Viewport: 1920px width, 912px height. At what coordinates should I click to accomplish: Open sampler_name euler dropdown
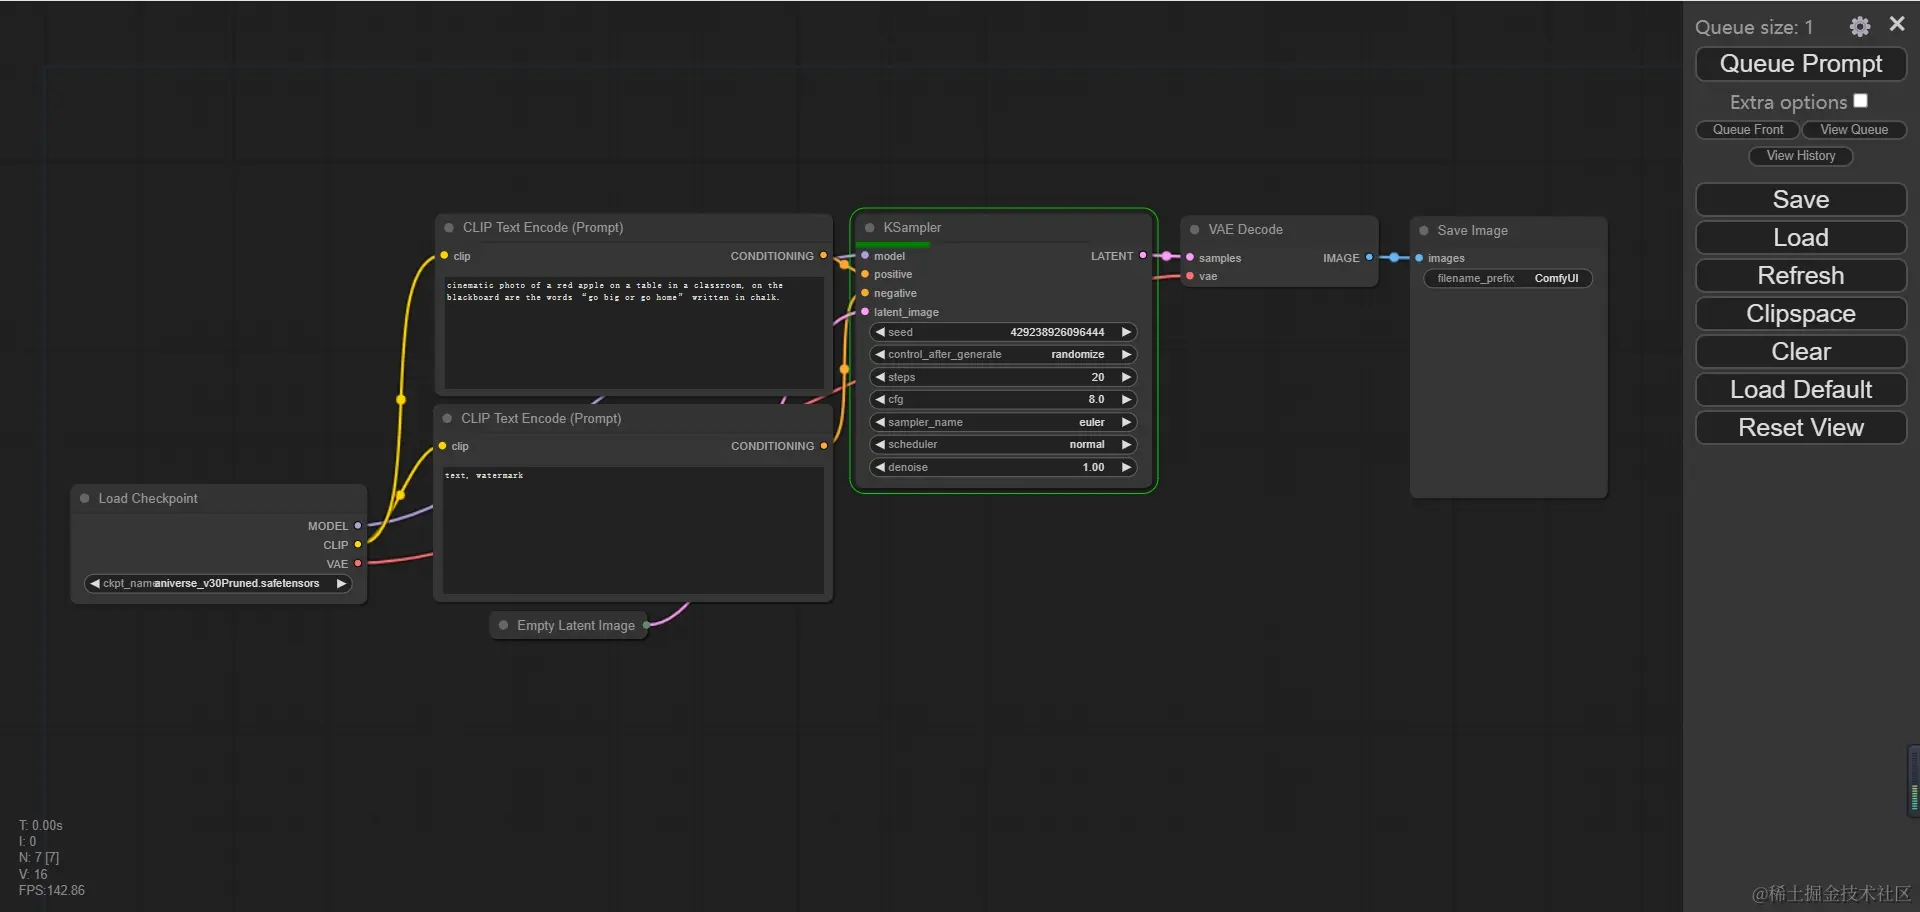coord(1003,422)
